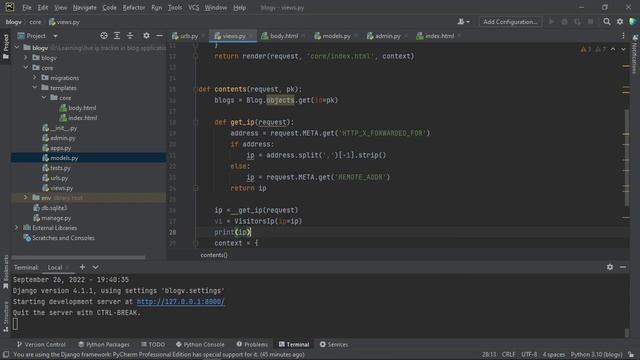Click Collapse All icon in Project panel

[x=130, y=36]
